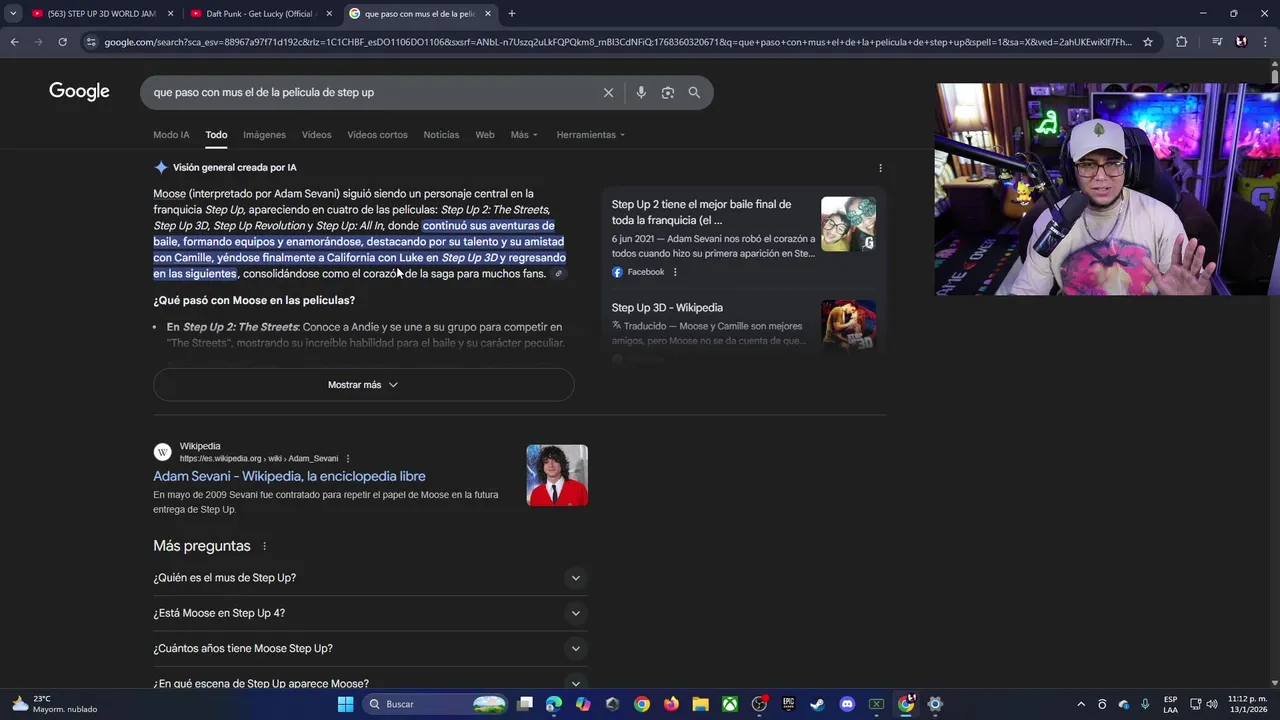Reload the page in Chrome
This screenshot has width=1280, height=720.
click(62, 42)
